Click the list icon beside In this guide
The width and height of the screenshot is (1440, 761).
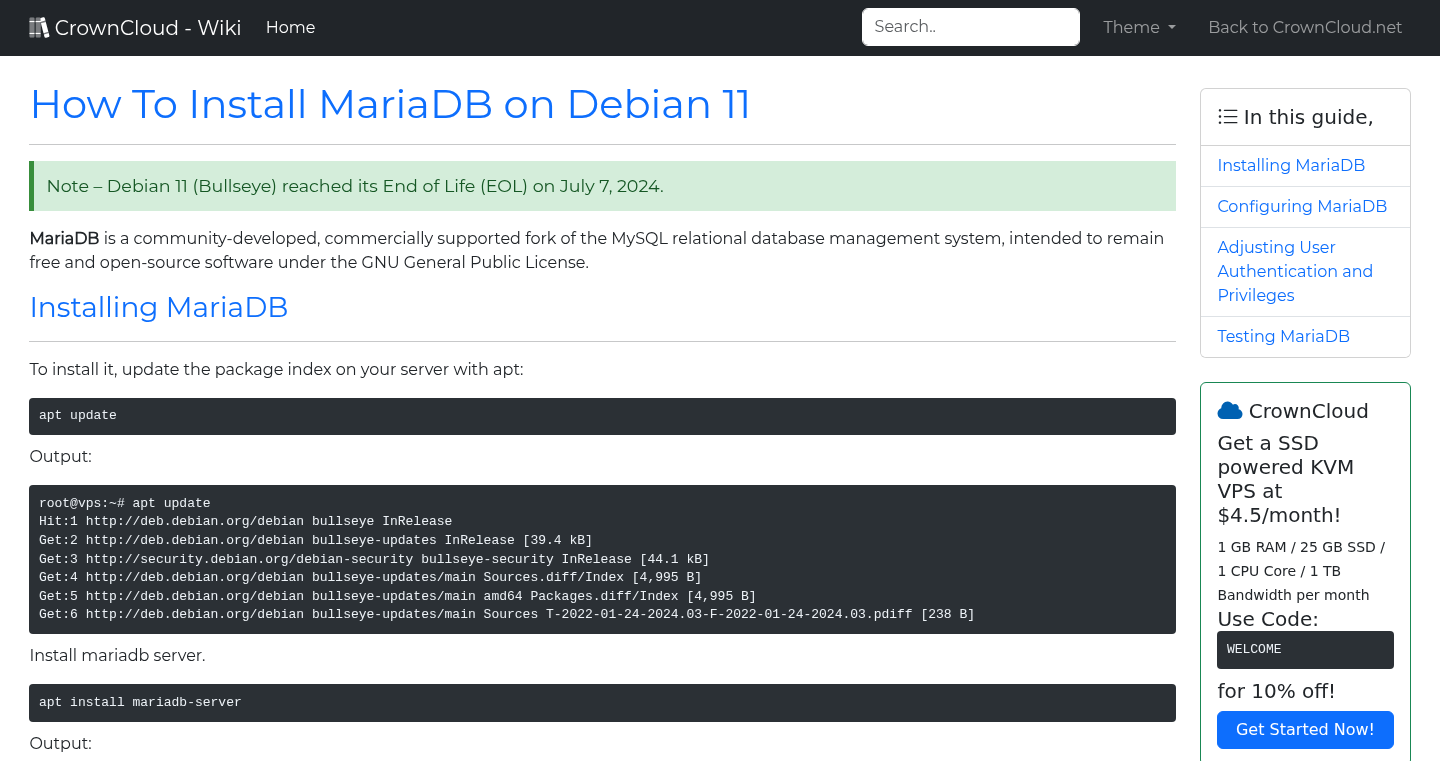coord(1227,117)
